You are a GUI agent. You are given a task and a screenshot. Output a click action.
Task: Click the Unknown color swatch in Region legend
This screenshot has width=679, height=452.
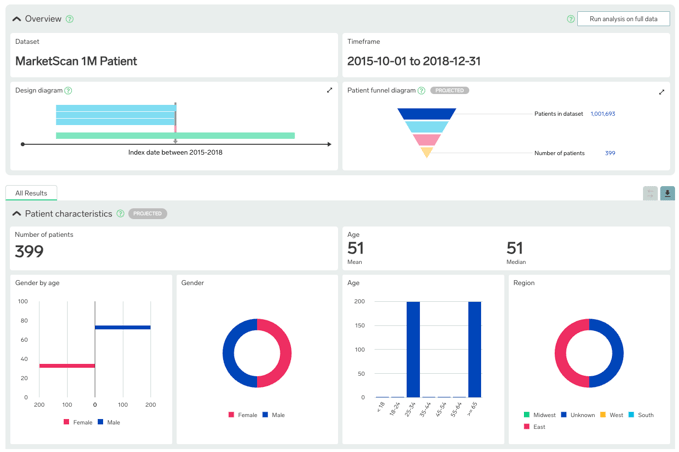(564, 415)
